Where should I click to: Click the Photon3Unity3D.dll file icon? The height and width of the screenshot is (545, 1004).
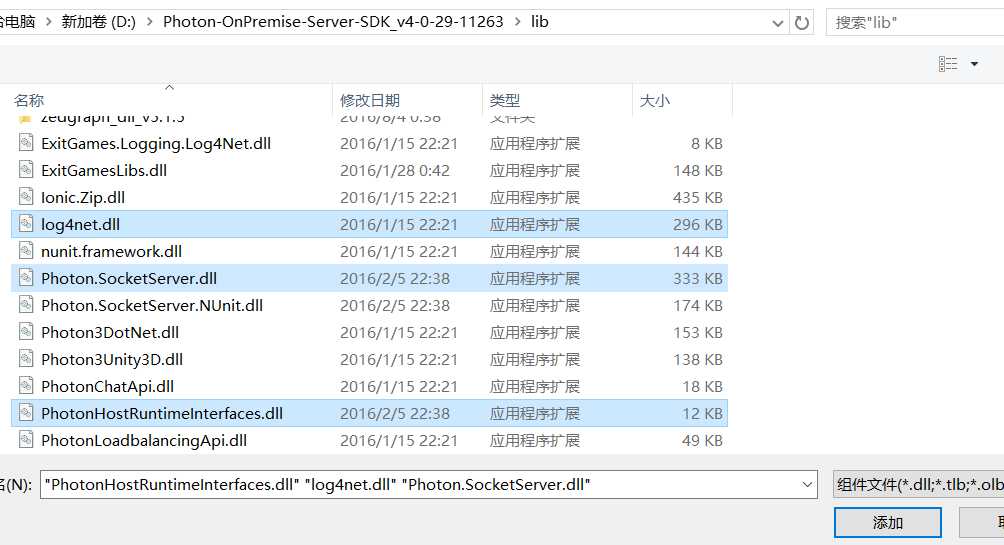coord(26,358)
